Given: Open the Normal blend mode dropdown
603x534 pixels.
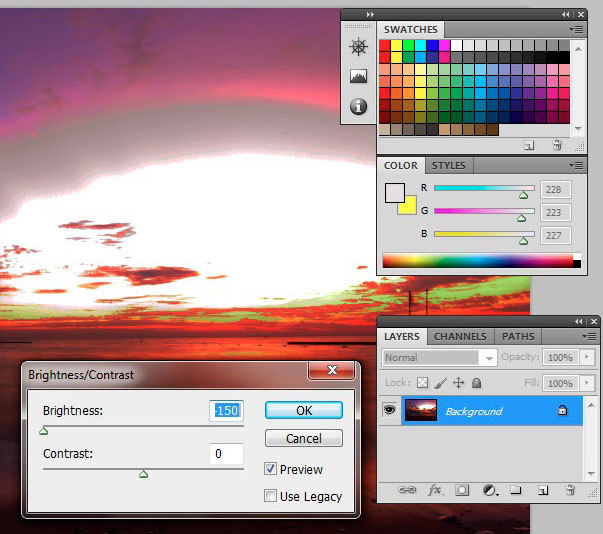Looking at the screenshot, I should [438, 357].
